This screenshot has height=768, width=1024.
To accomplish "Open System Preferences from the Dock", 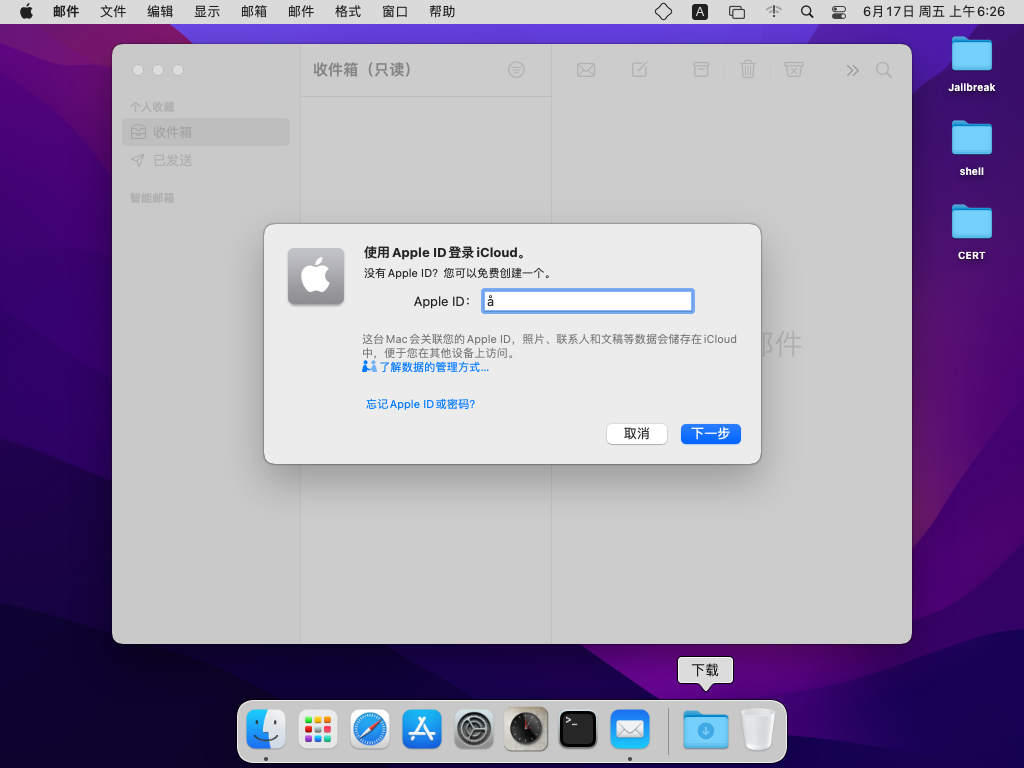I will [x=473, y=729].
